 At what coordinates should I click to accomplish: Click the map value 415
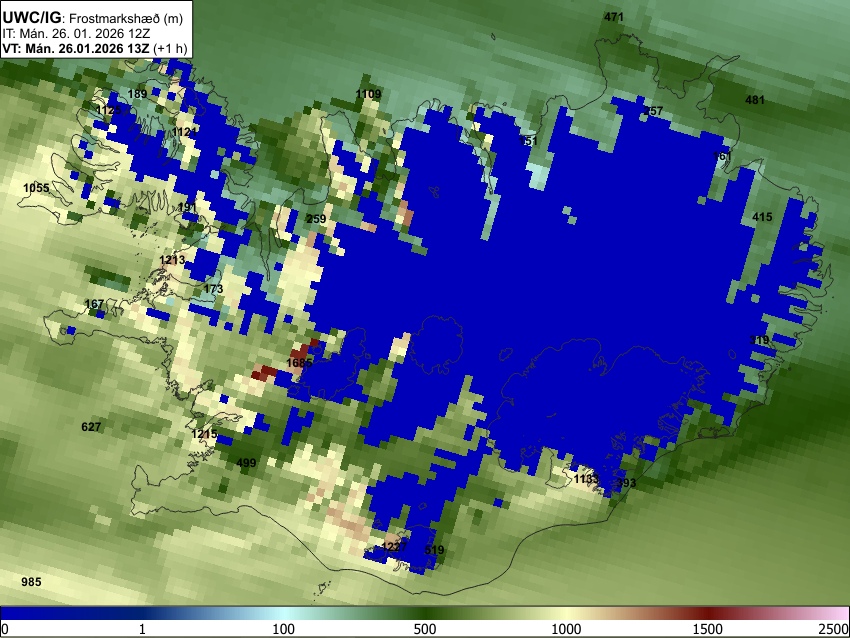tap(762, 217)
